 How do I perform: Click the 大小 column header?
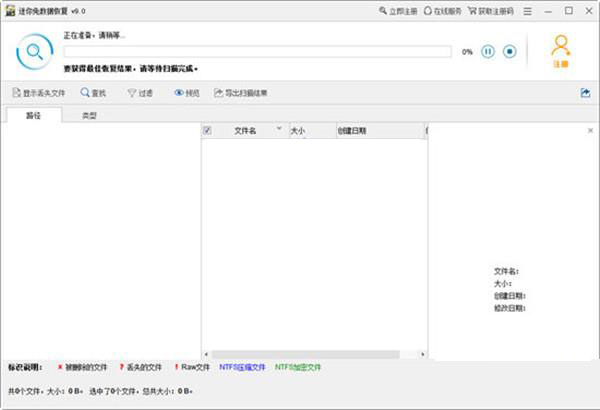313,131
